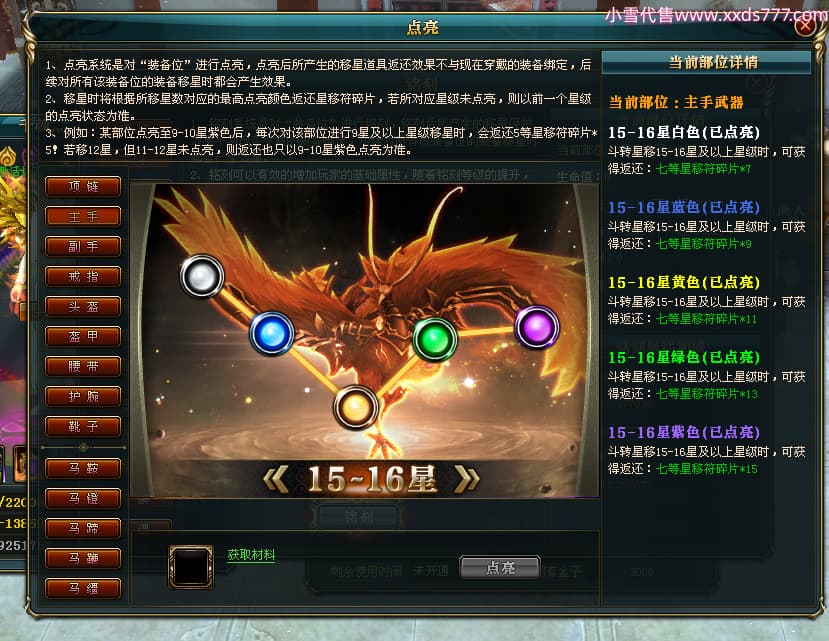Click the empty material slot box

coord(191,566)
